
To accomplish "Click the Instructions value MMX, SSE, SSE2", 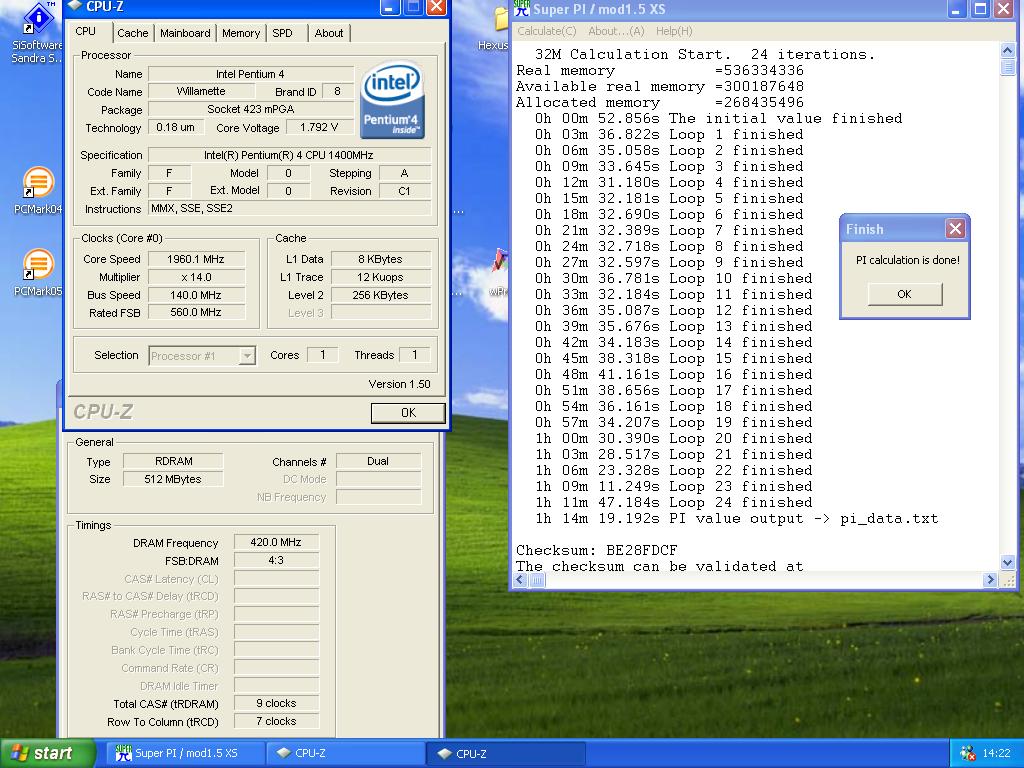I will point(289,208).
